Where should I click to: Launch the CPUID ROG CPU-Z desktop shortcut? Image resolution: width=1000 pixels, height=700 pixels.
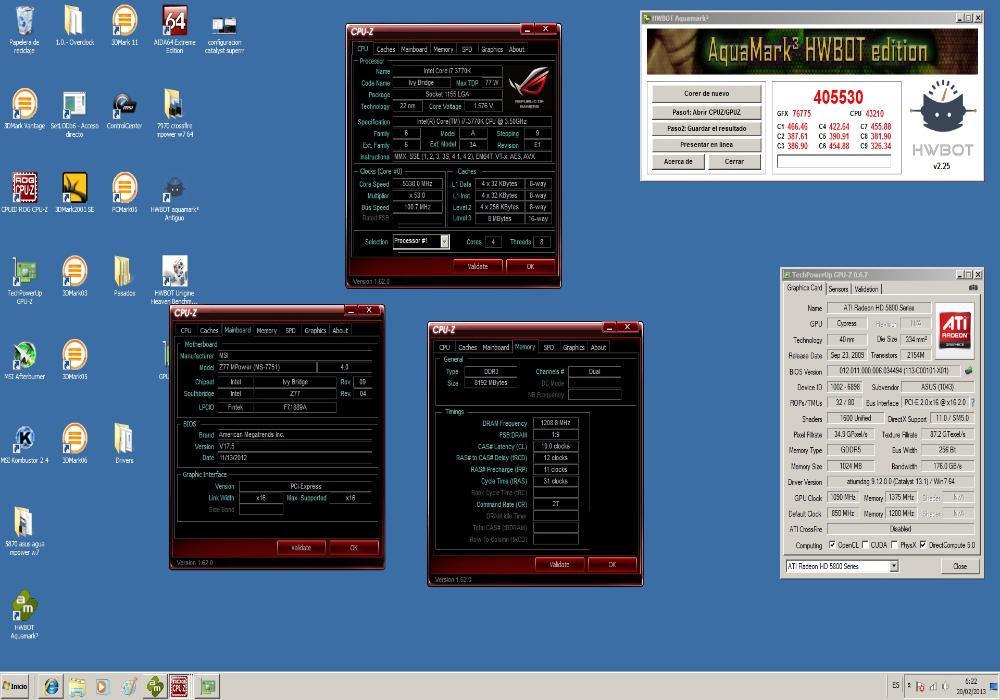pyautogui.click(x=24, y=192)
